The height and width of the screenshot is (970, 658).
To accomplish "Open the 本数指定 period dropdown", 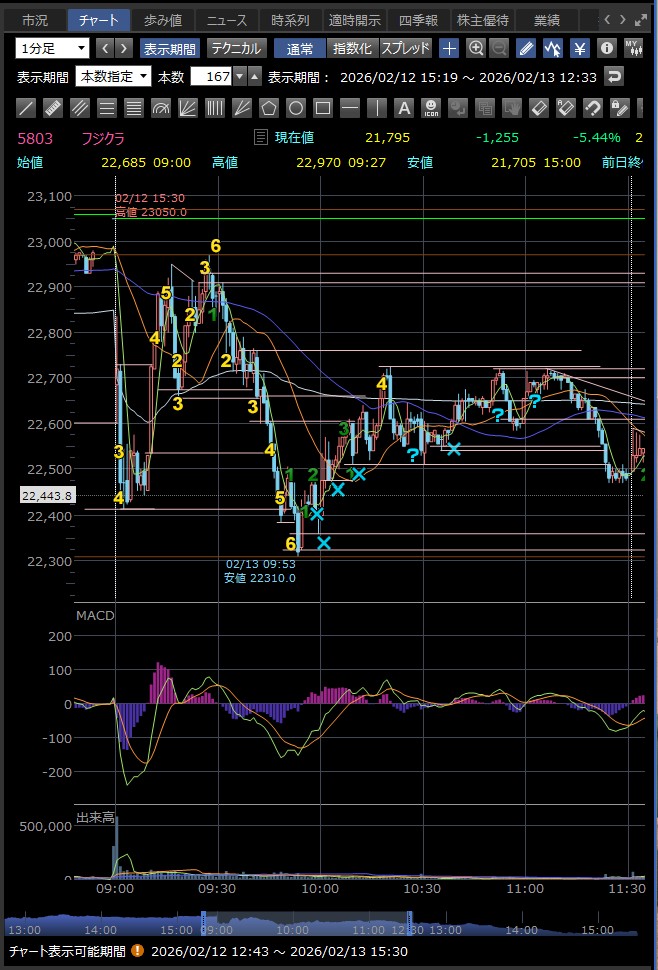I will point(113,77).
